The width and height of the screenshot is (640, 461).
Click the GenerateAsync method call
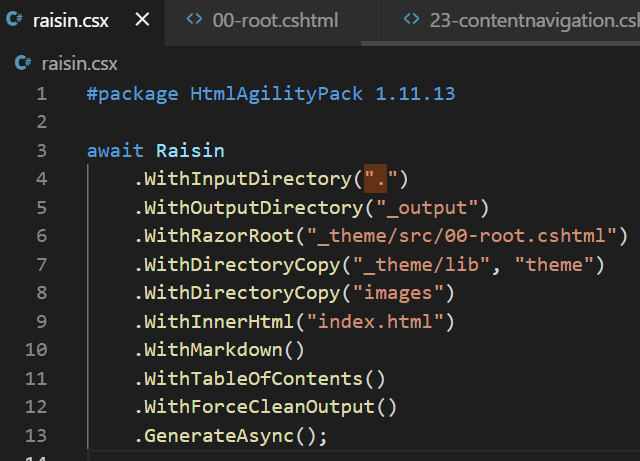[221, 437]
